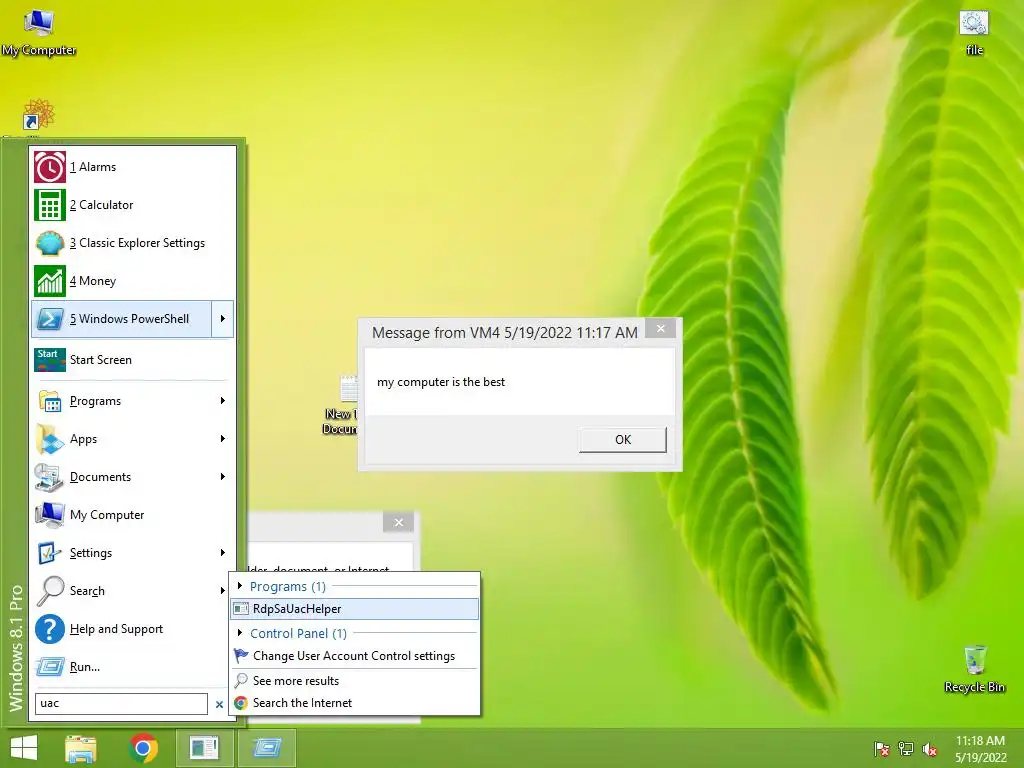Open the Programs folder icon
The image size is (1024, 768).
(x=50, y=401)
